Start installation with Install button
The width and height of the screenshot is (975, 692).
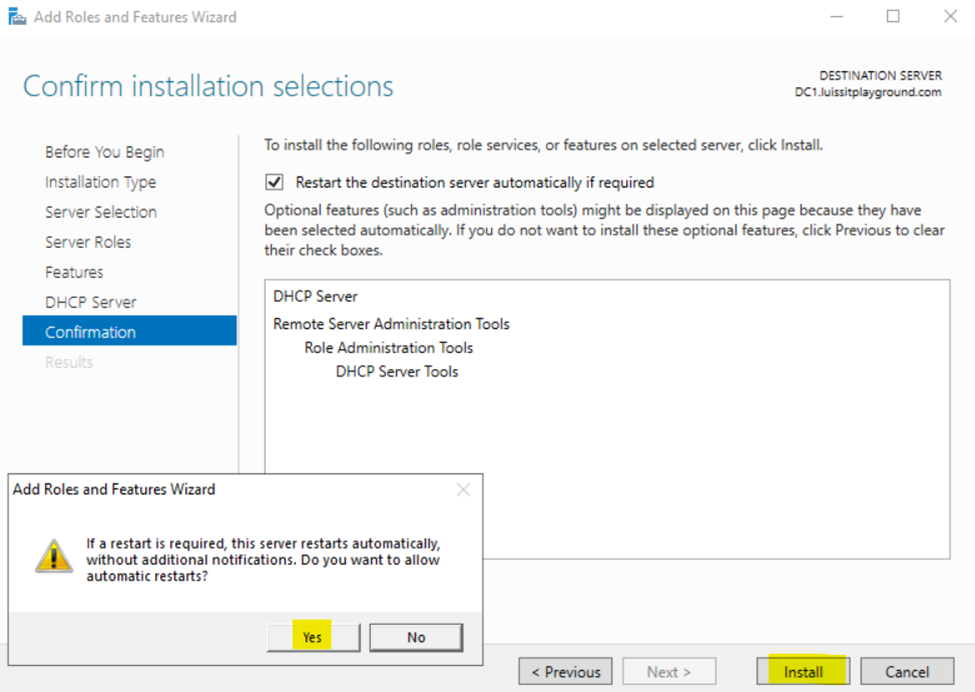coord(803,671)
